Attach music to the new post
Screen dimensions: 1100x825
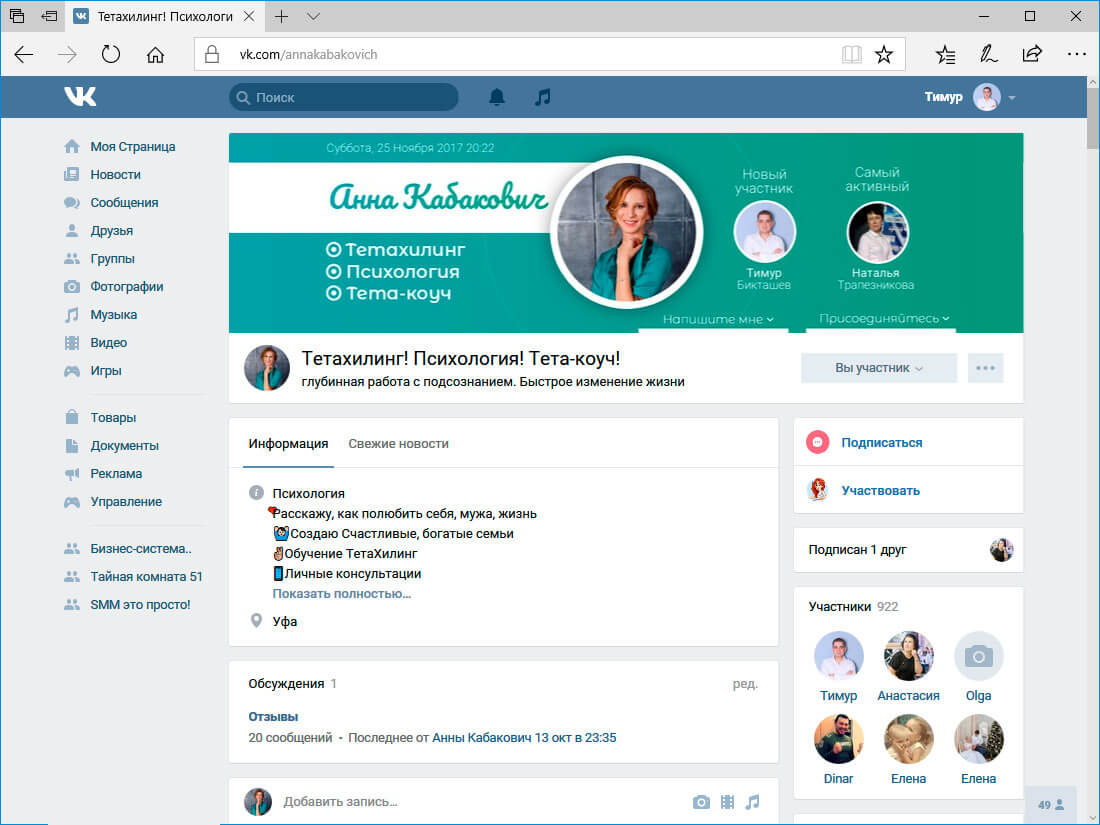click(x=752, y=802)
